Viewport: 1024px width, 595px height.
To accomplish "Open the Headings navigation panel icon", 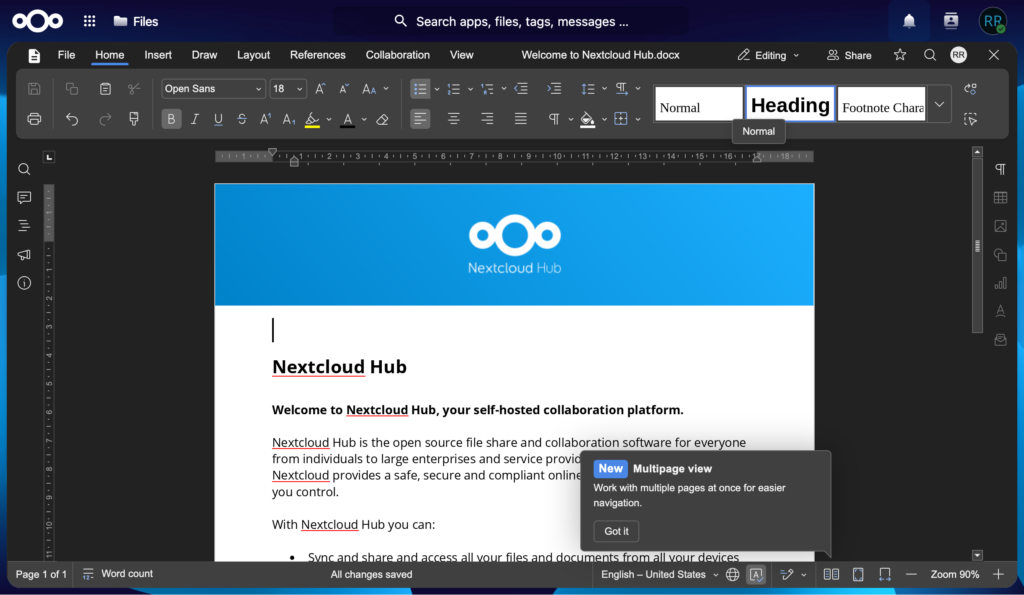I will point(24,226).
